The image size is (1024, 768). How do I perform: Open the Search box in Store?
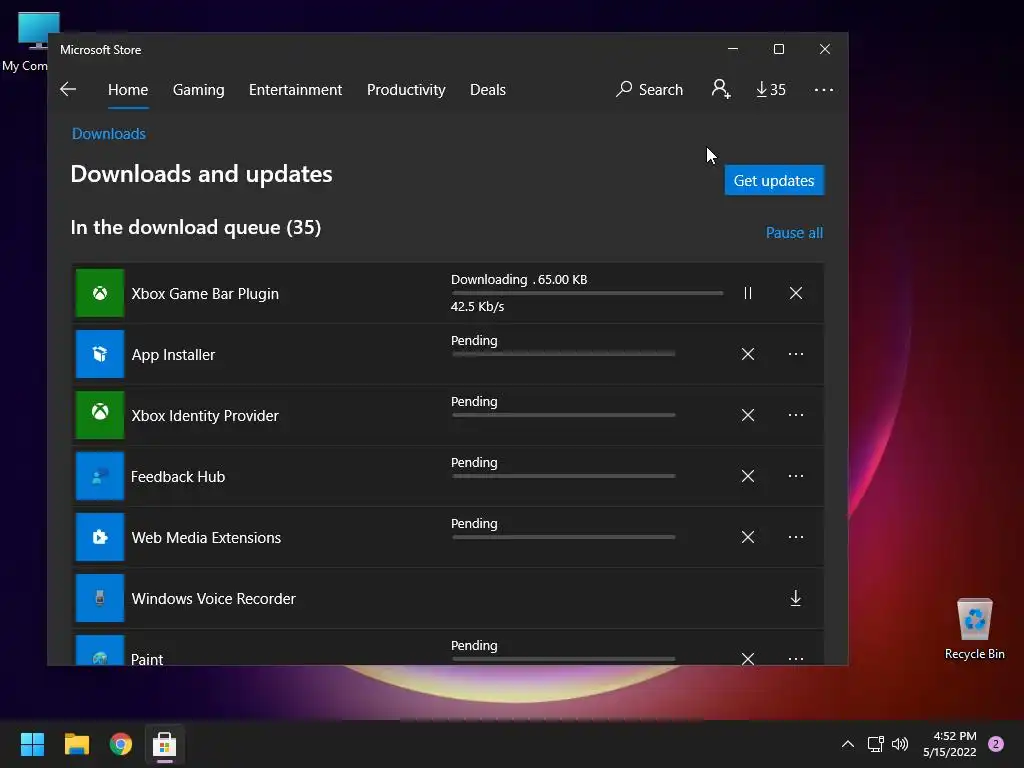[x=649, y=89]
